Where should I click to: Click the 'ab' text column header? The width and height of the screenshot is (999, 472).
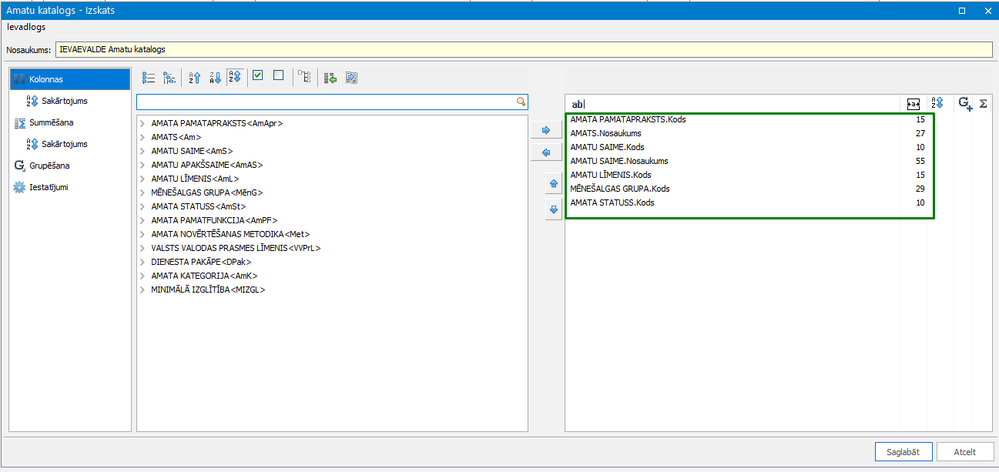coord(579,104)
